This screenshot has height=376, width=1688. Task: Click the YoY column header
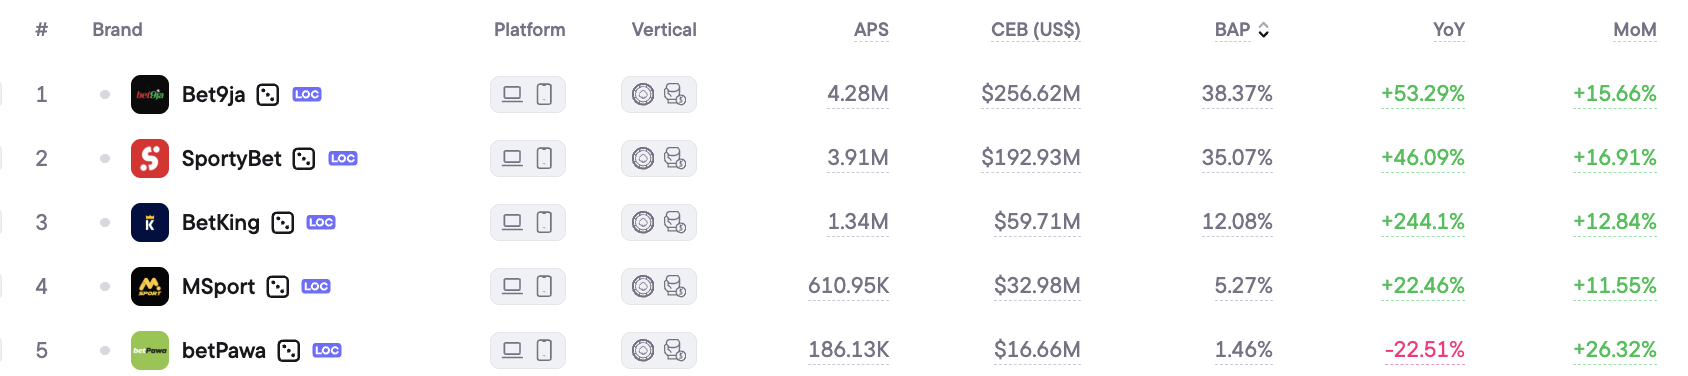point(1448,30)
